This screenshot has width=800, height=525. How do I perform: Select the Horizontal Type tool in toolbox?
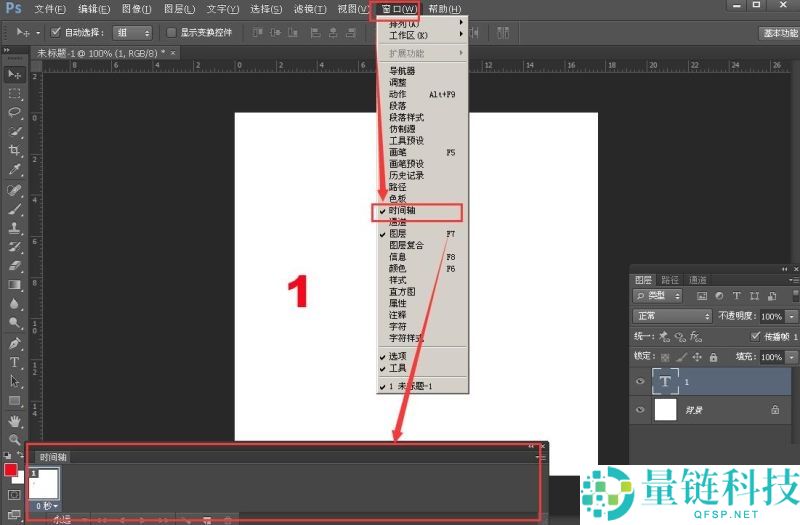tap(15, 362)
